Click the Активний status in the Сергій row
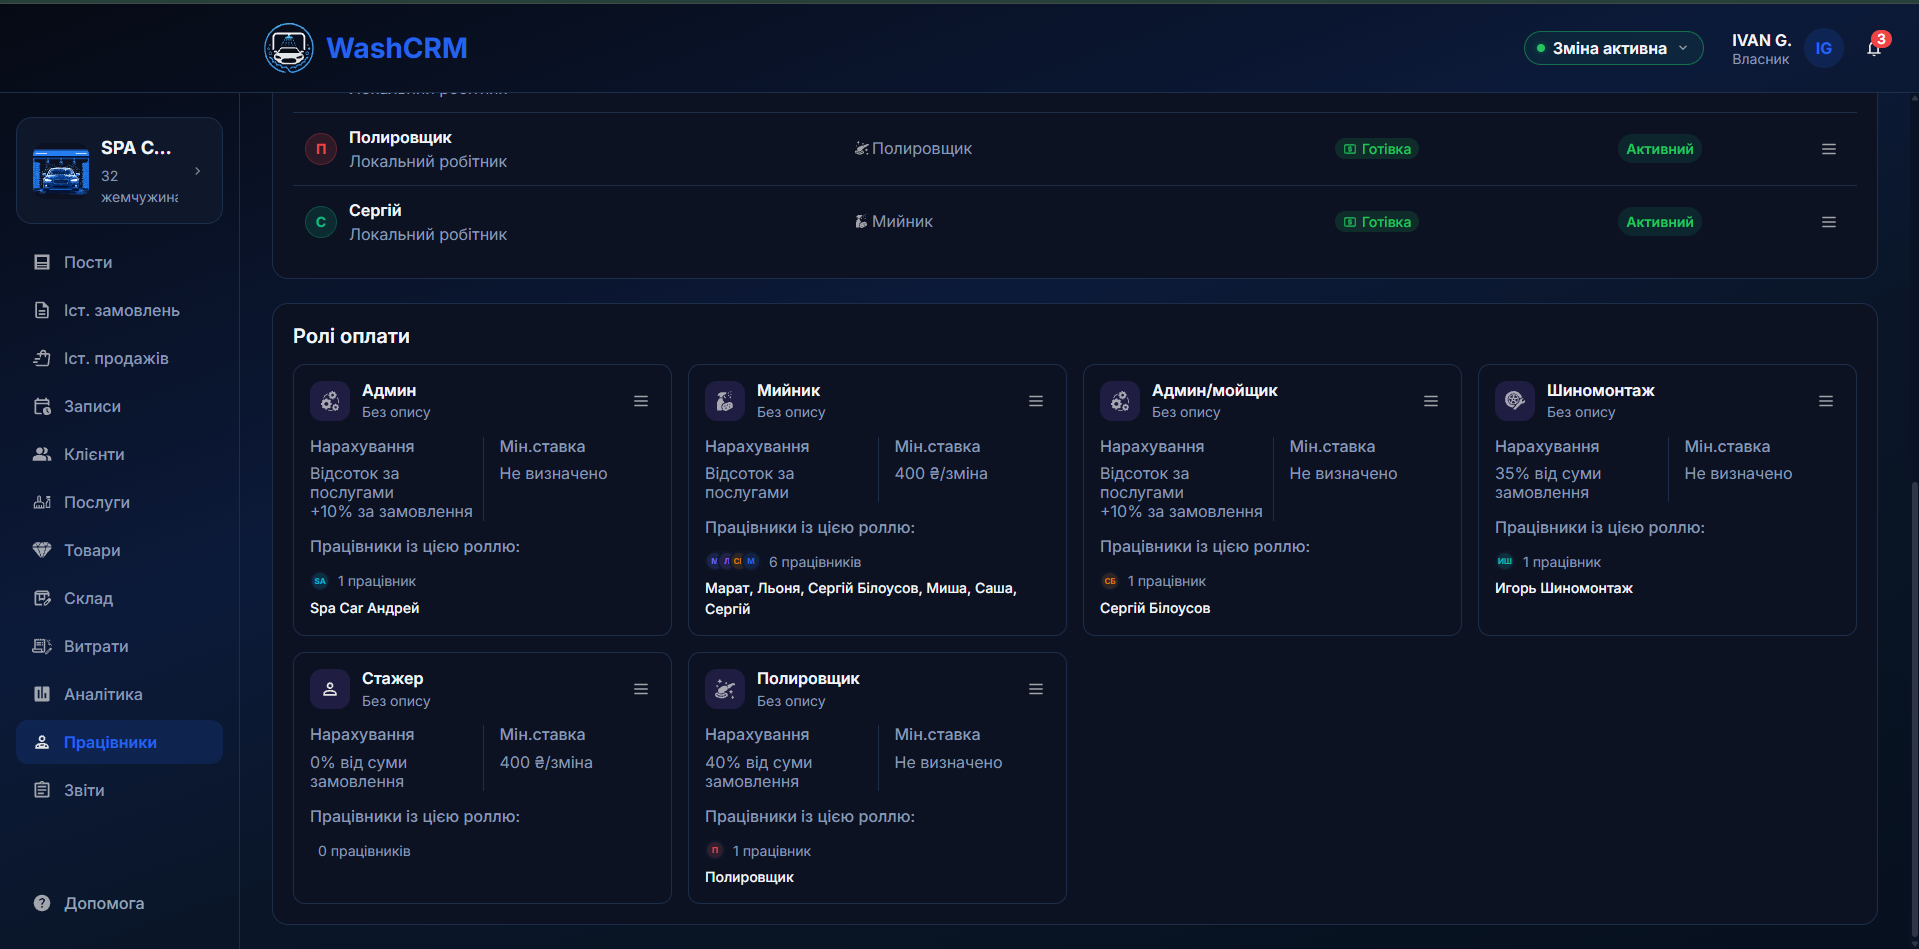The height and width of the screenshot is (949, 1919). [x=1660, y=222]
